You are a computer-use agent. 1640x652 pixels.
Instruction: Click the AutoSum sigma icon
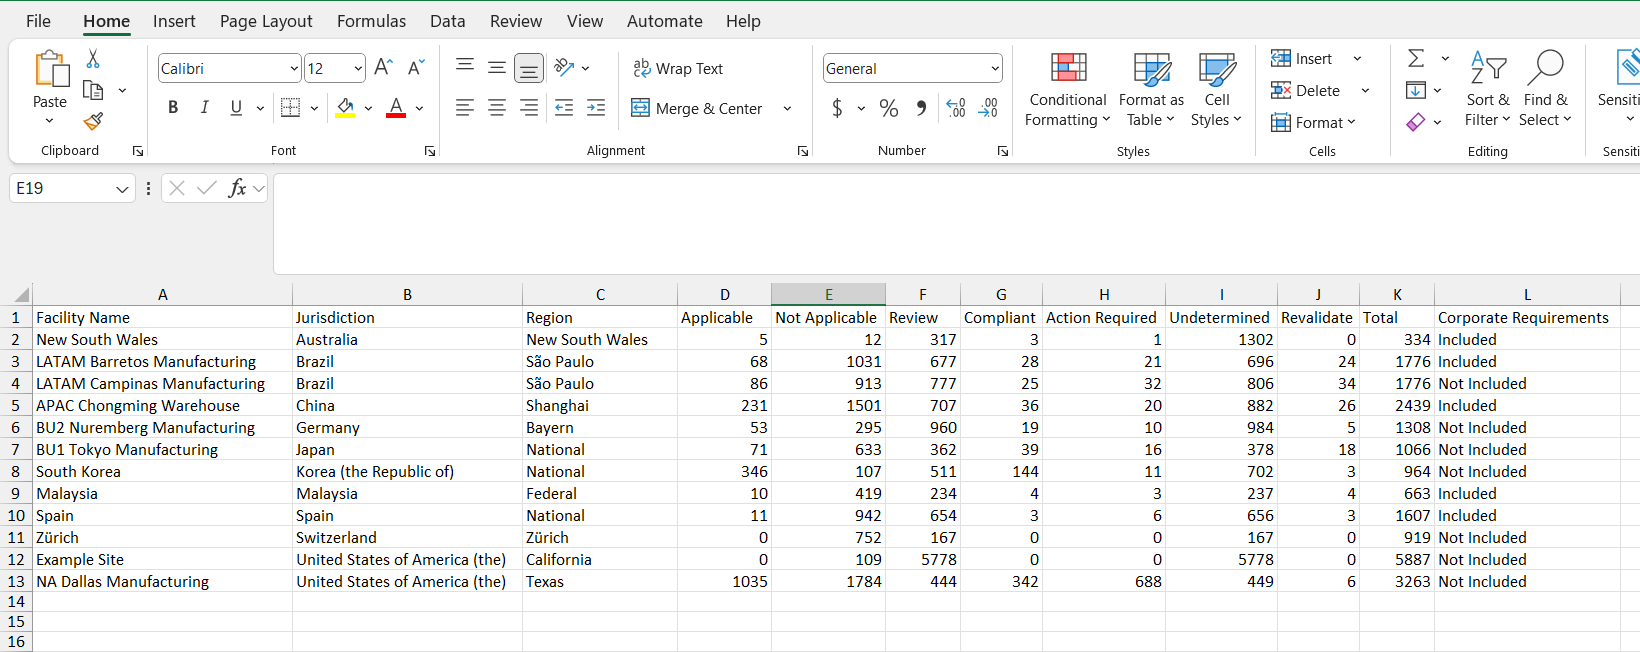[x=1416, y=59]
